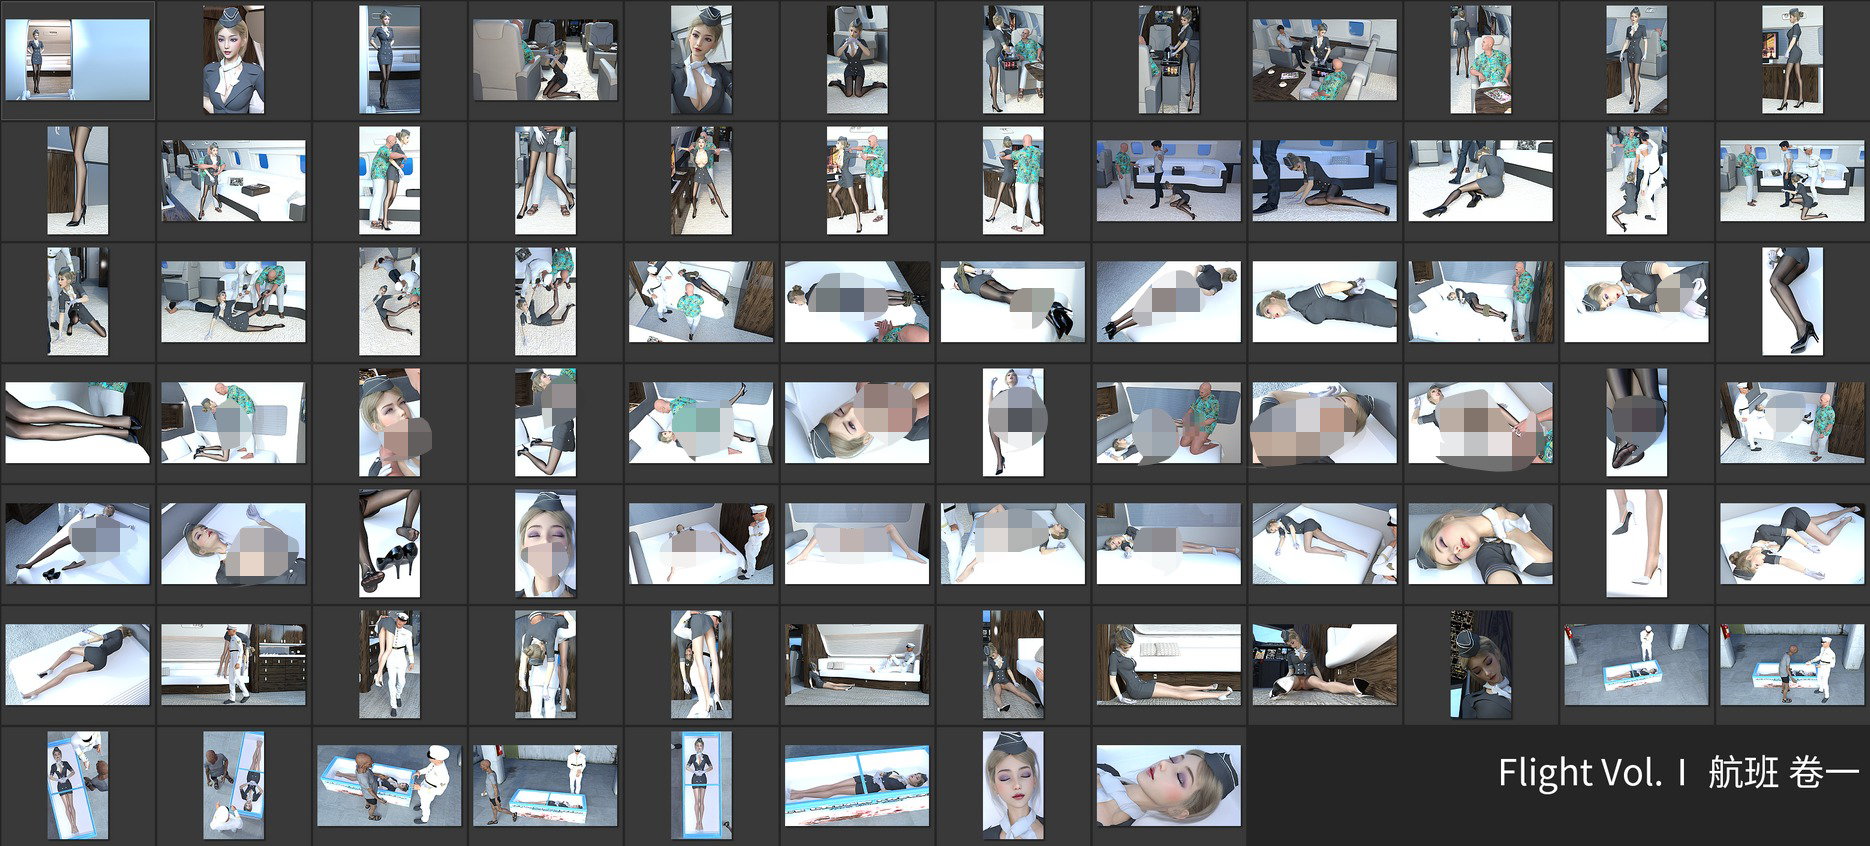Open thumbnail of white-uniformed officer near cabinets

coord(233,664)
